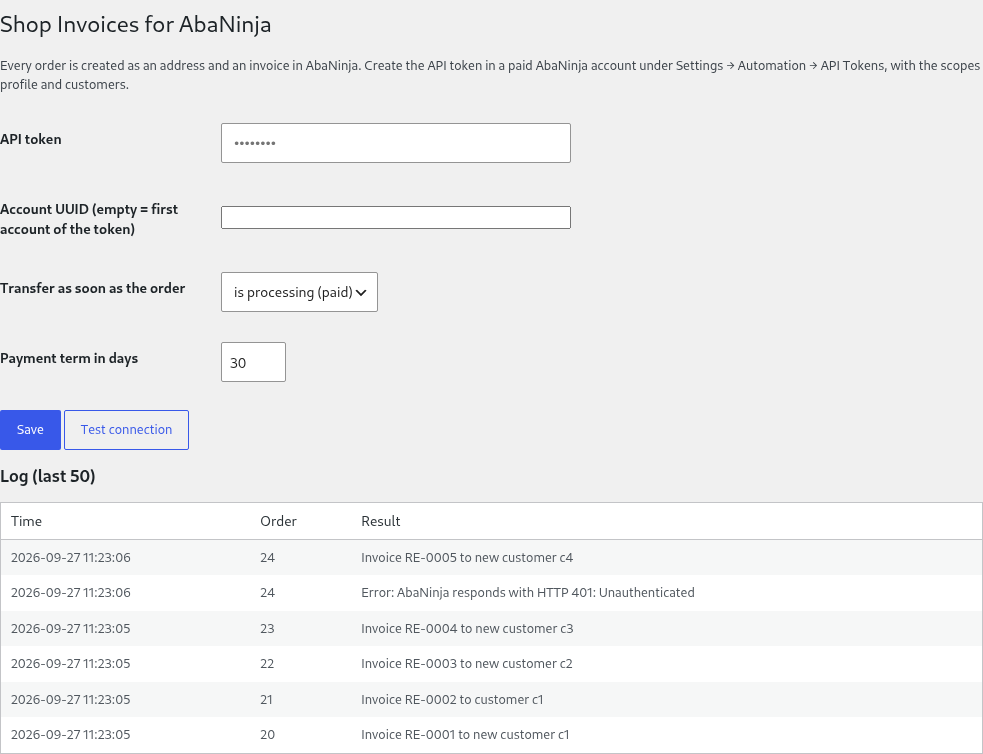Select the HTTP 401 Unauthenticated error entry

pyautogui.click(x=528, y=593)
